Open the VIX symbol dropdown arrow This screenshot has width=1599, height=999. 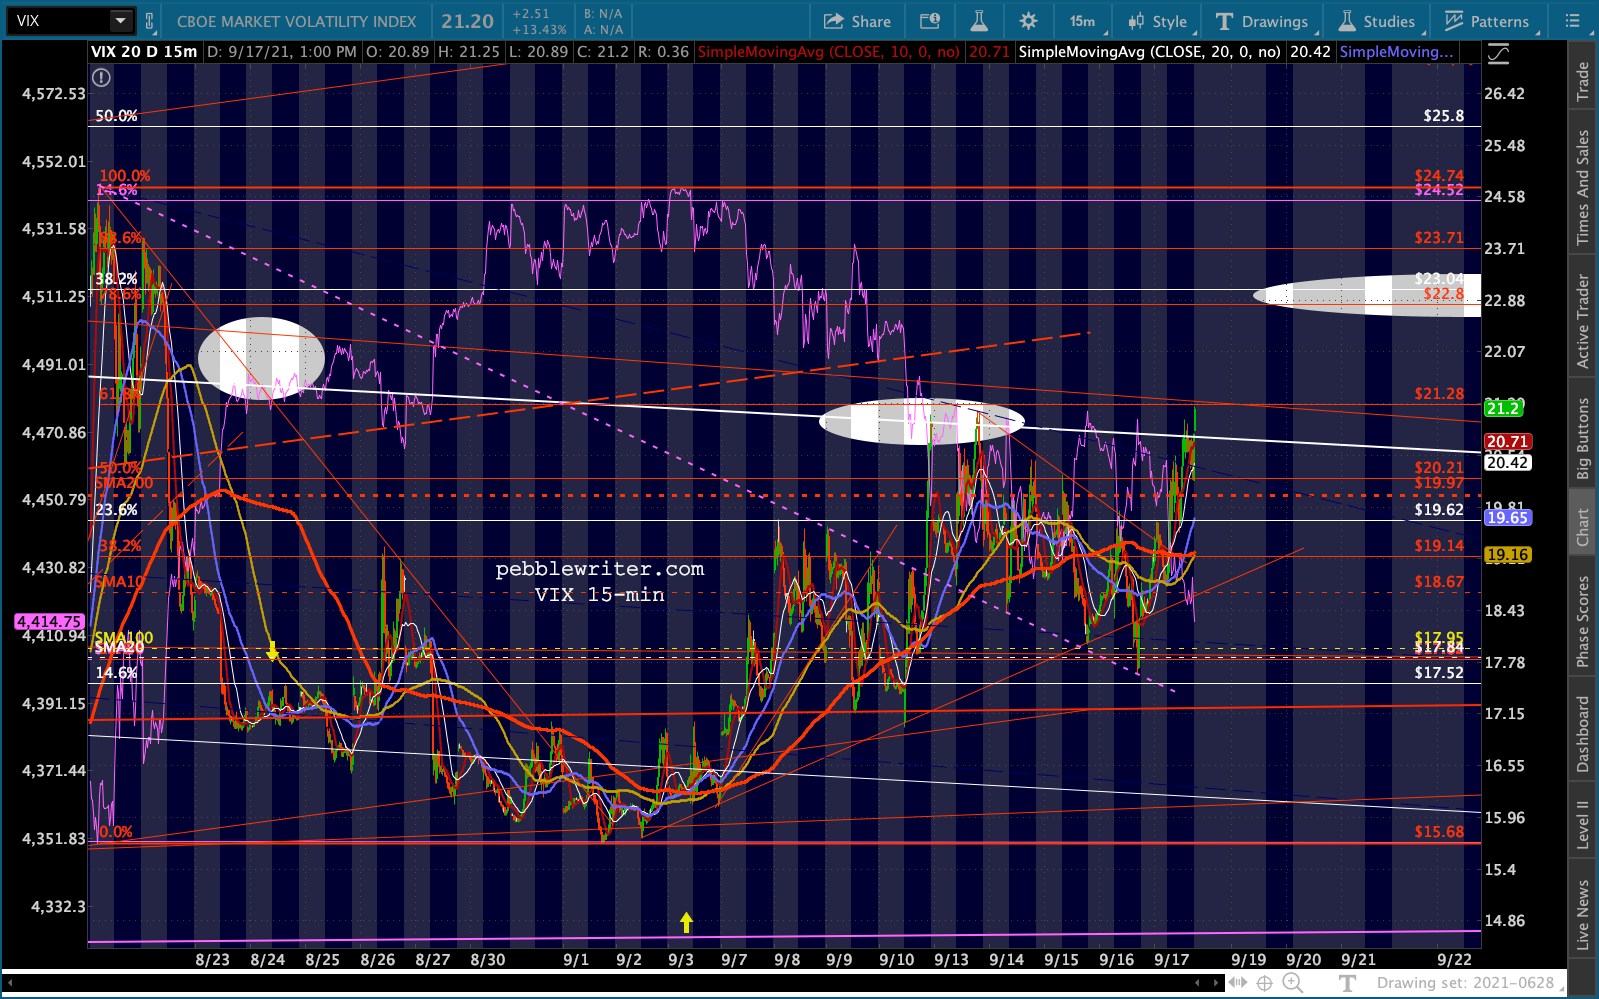point(120,21)
